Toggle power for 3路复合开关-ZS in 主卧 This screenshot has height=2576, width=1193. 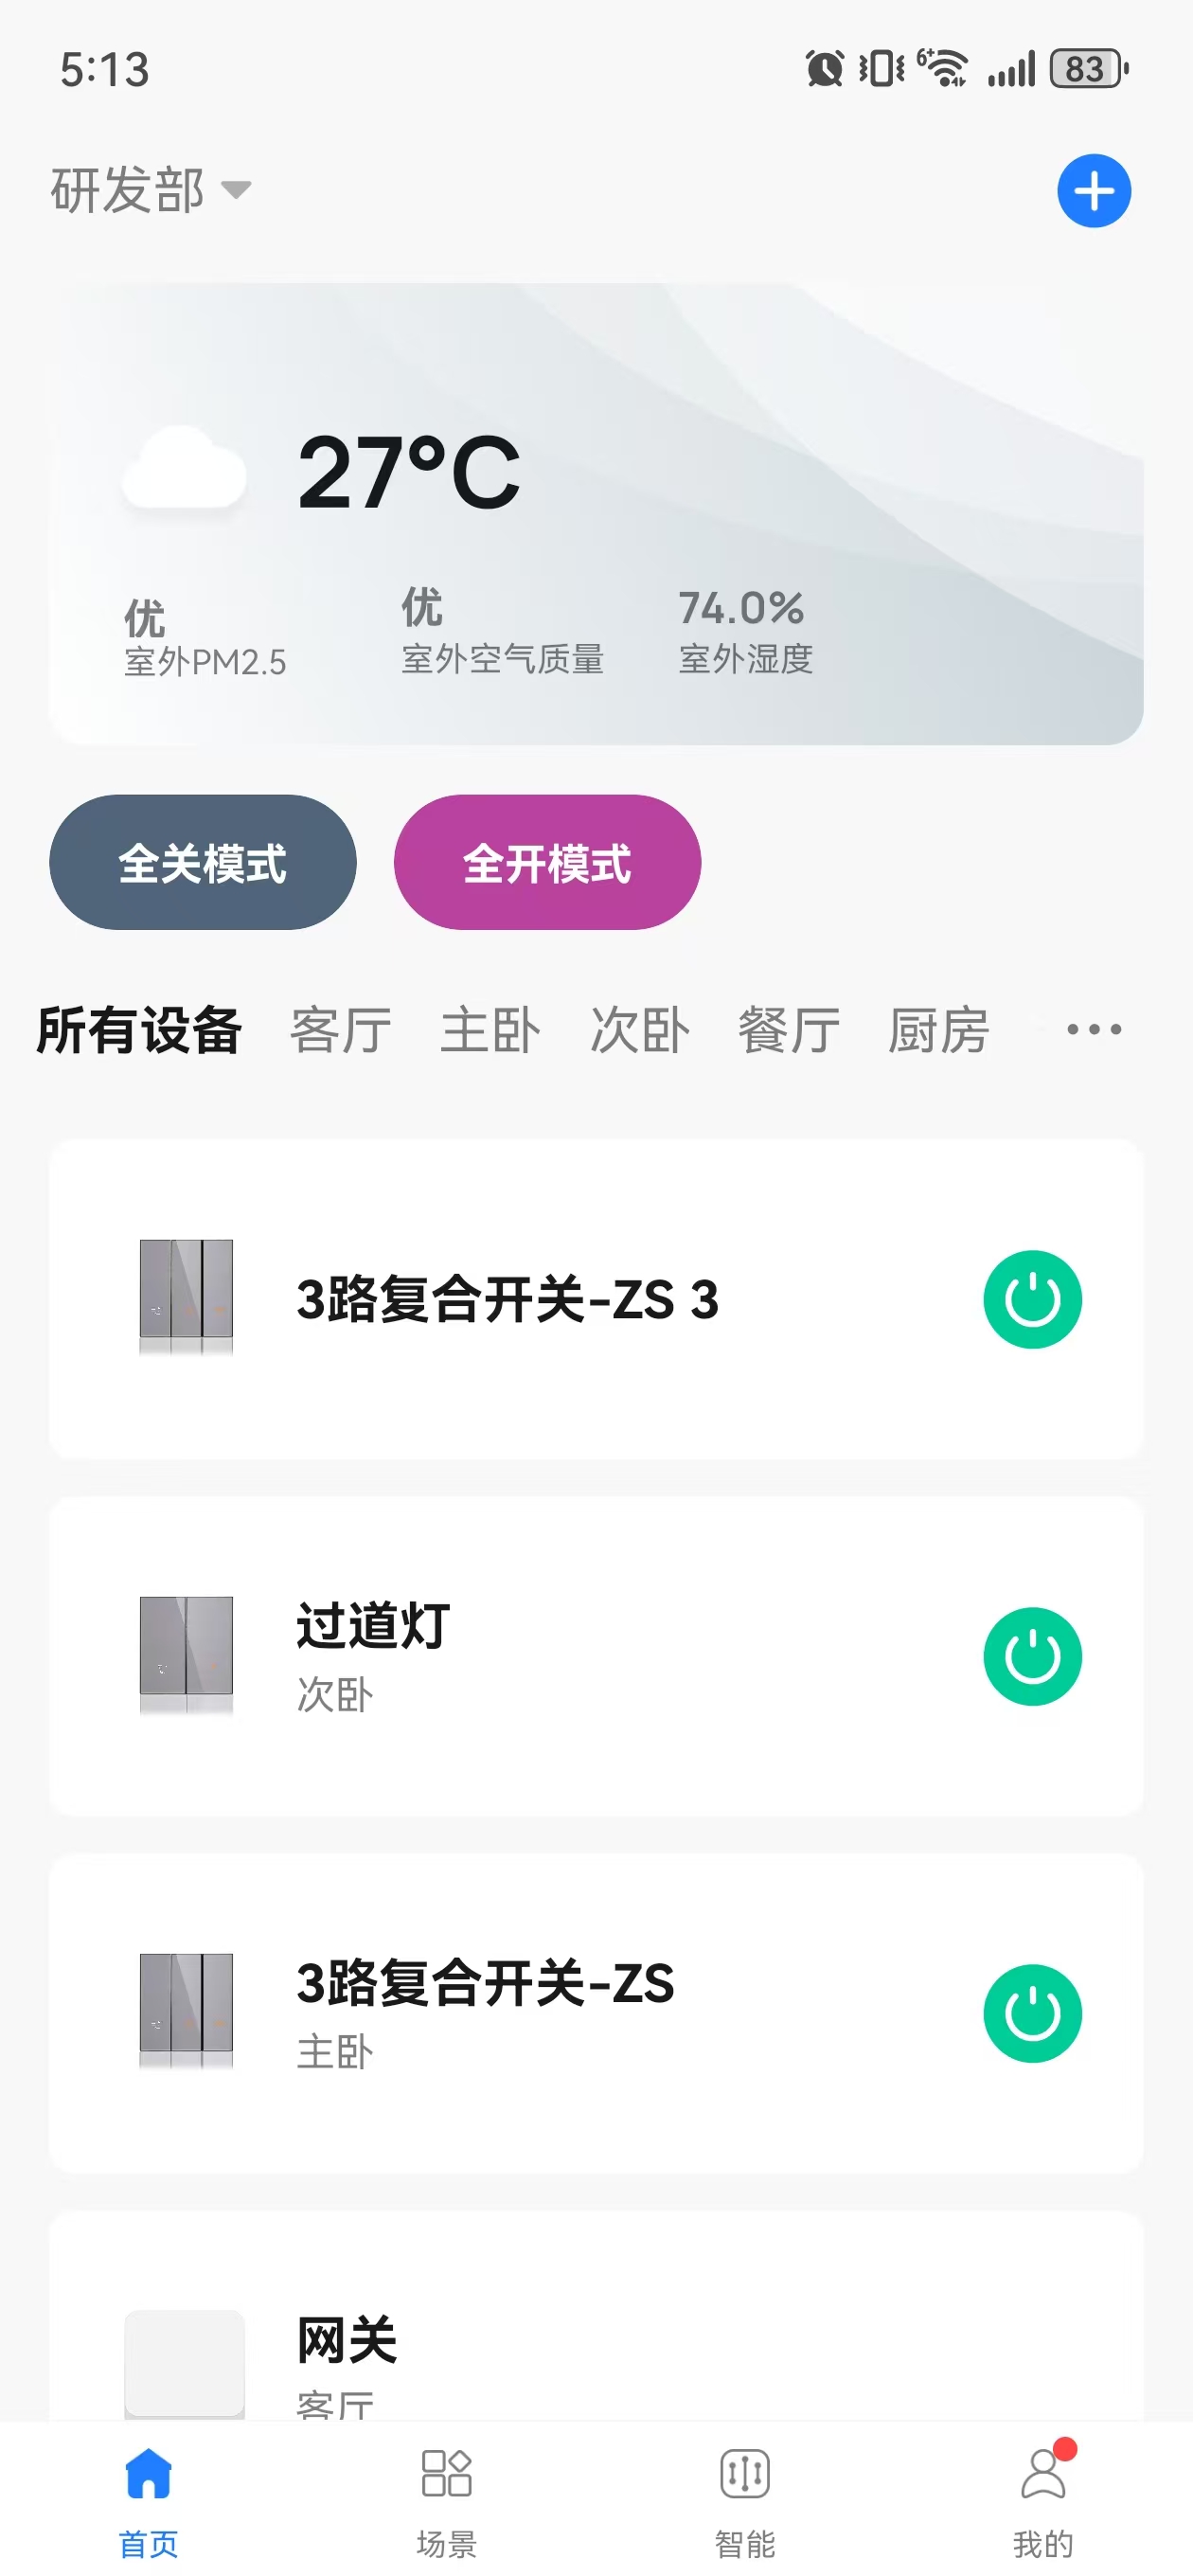[x=1032, y=2013]
